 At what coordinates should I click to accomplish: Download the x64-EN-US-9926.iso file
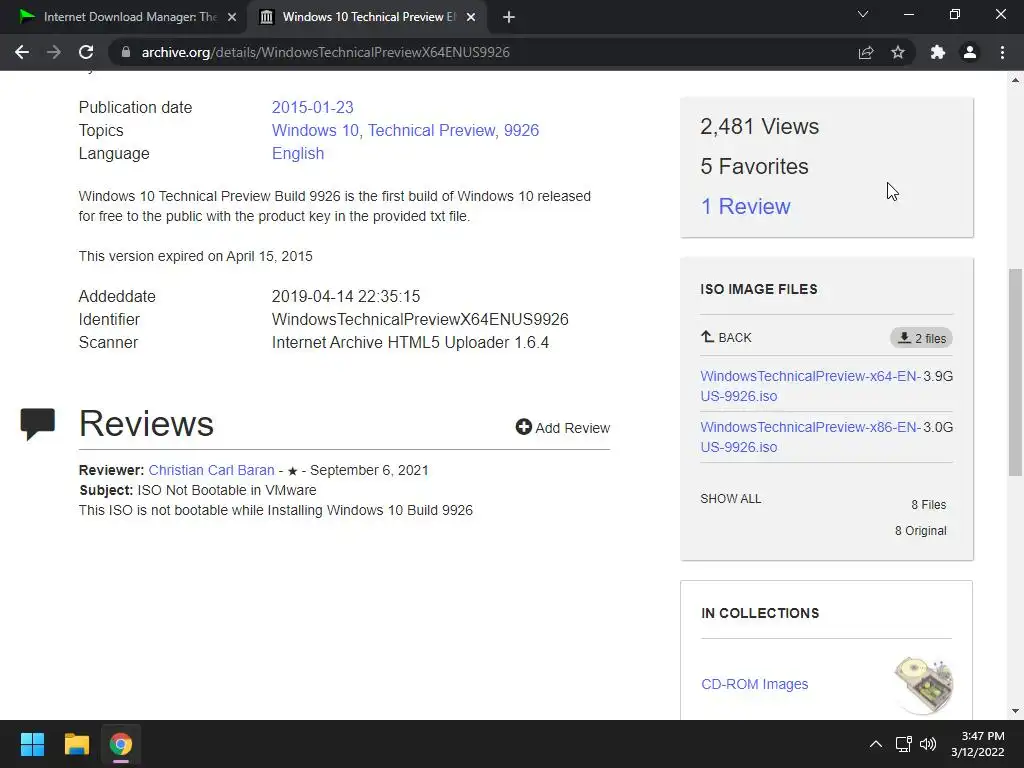810,386
